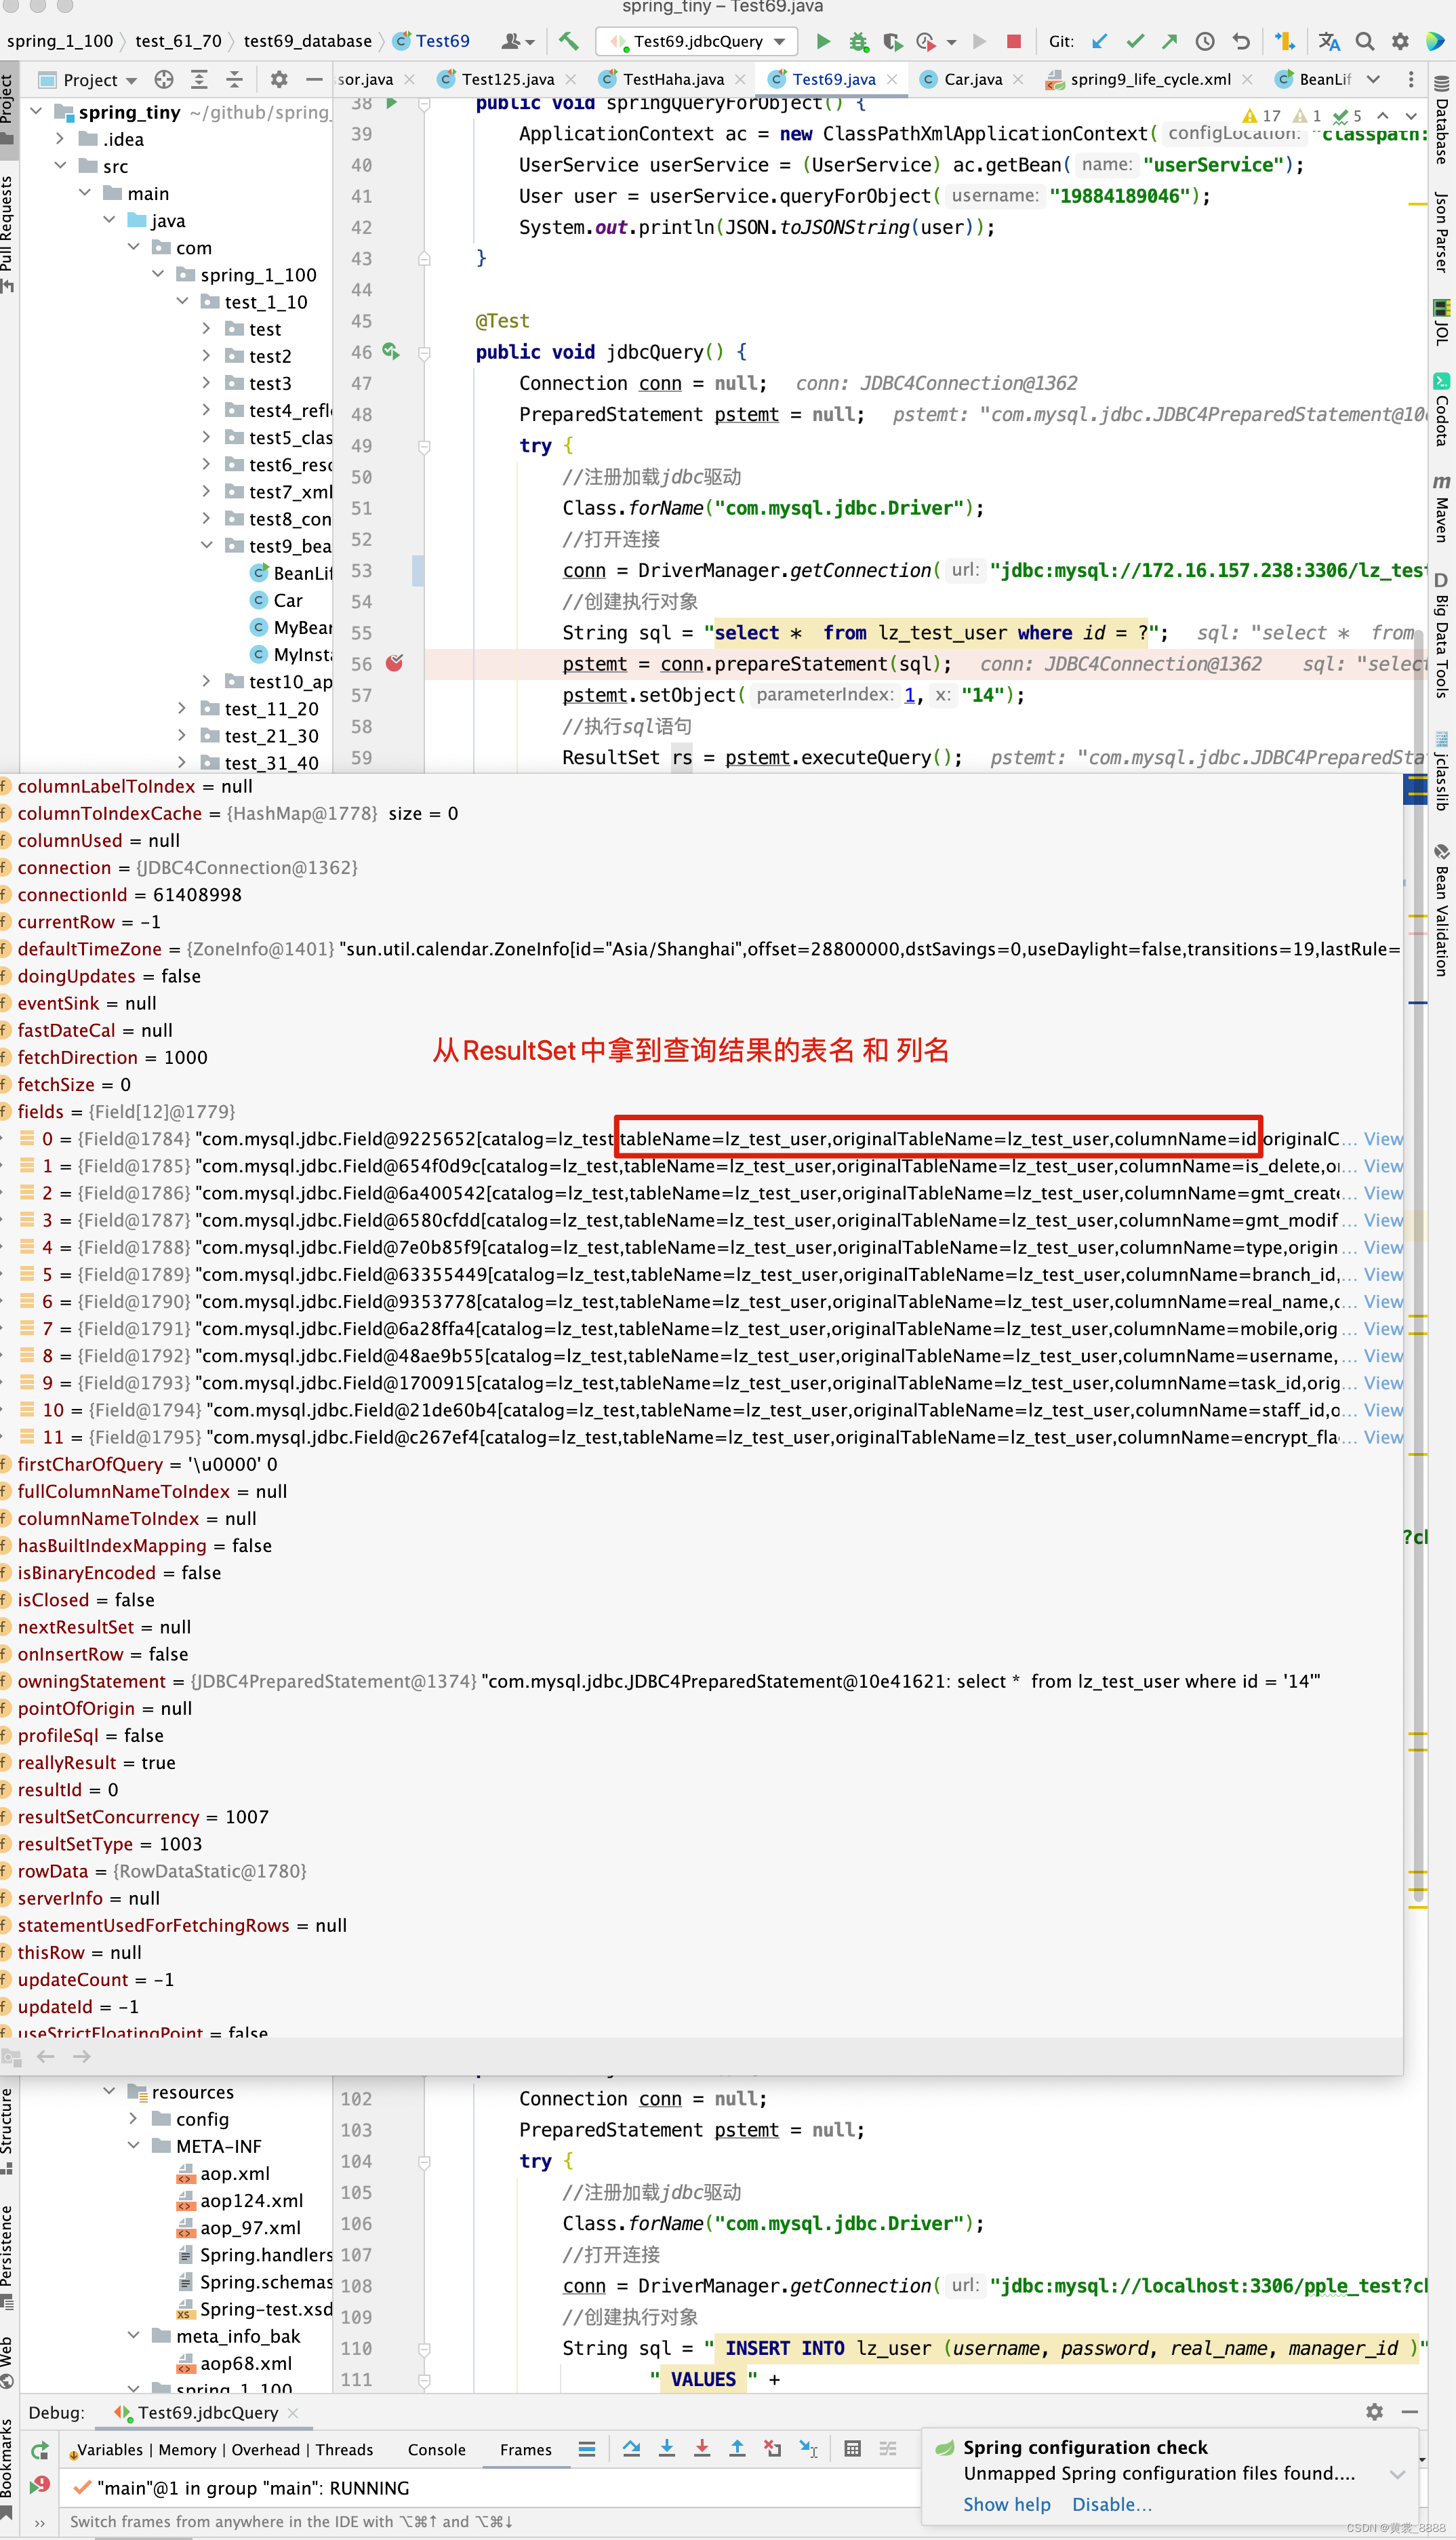
Task: Commit changes using the Git checkmark icon
Action: (1135, 41)
